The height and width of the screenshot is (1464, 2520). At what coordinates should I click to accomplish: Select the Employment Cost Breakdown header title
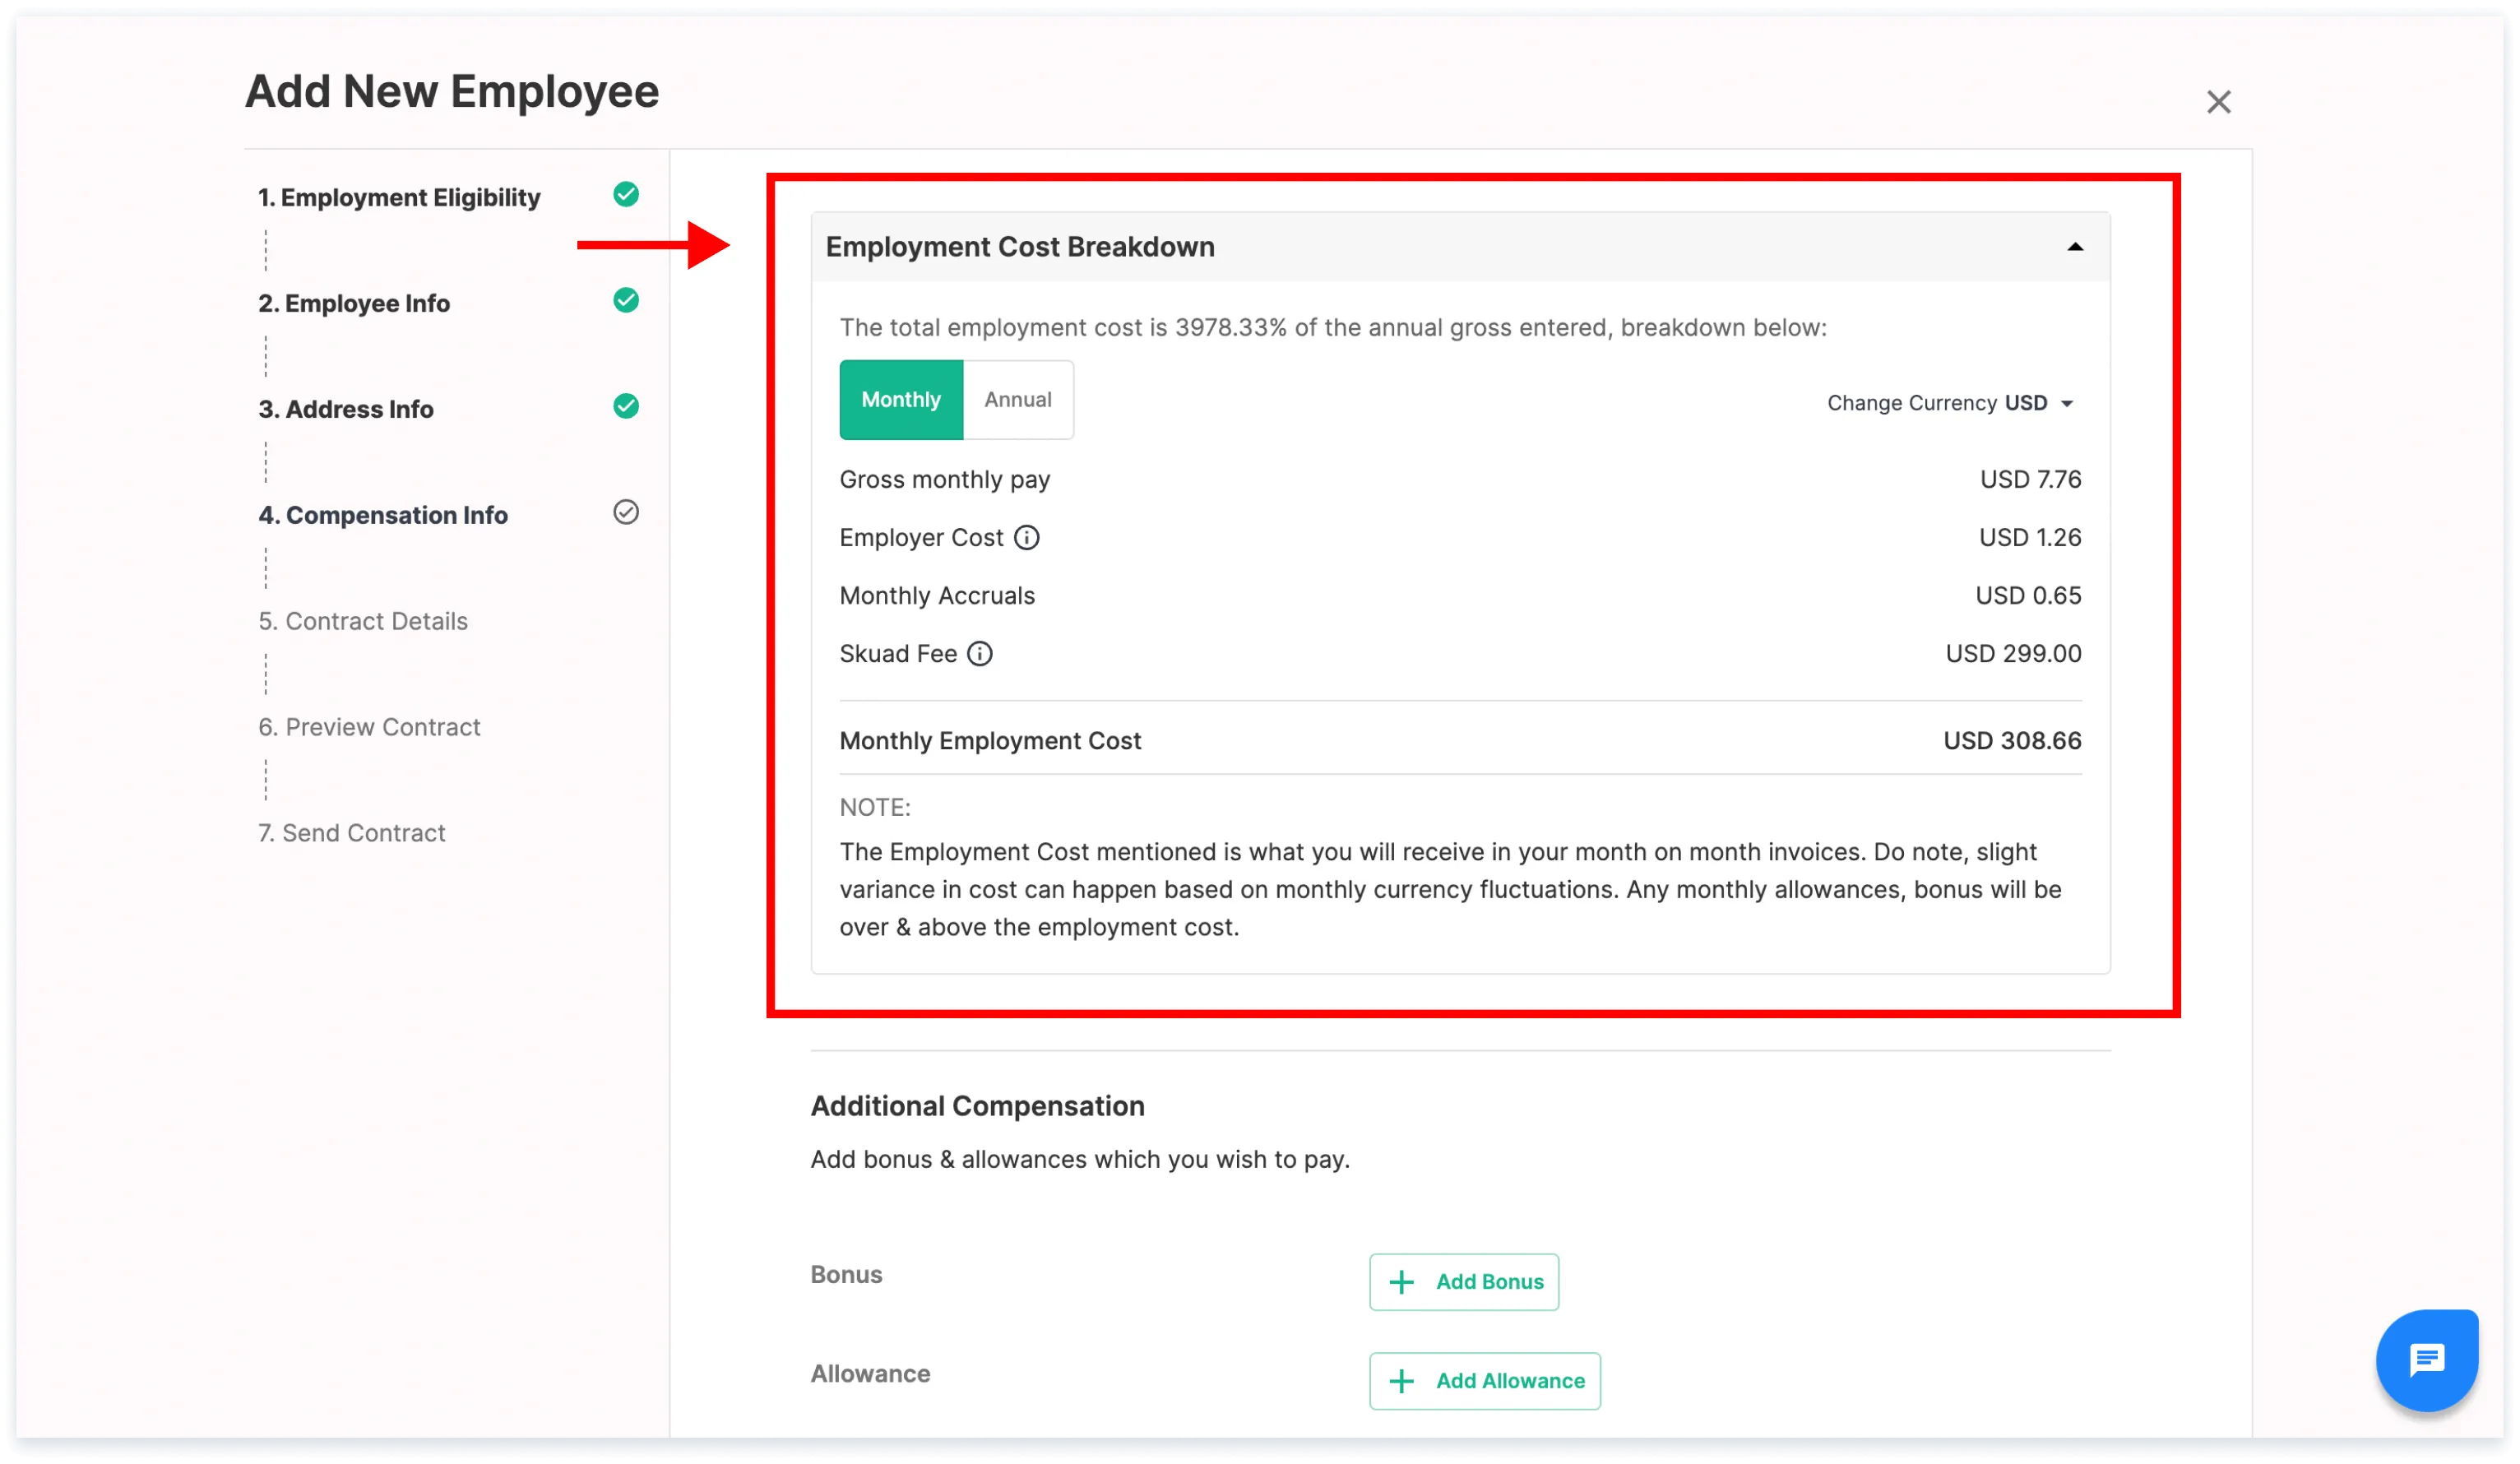(x=1020, y=247)
